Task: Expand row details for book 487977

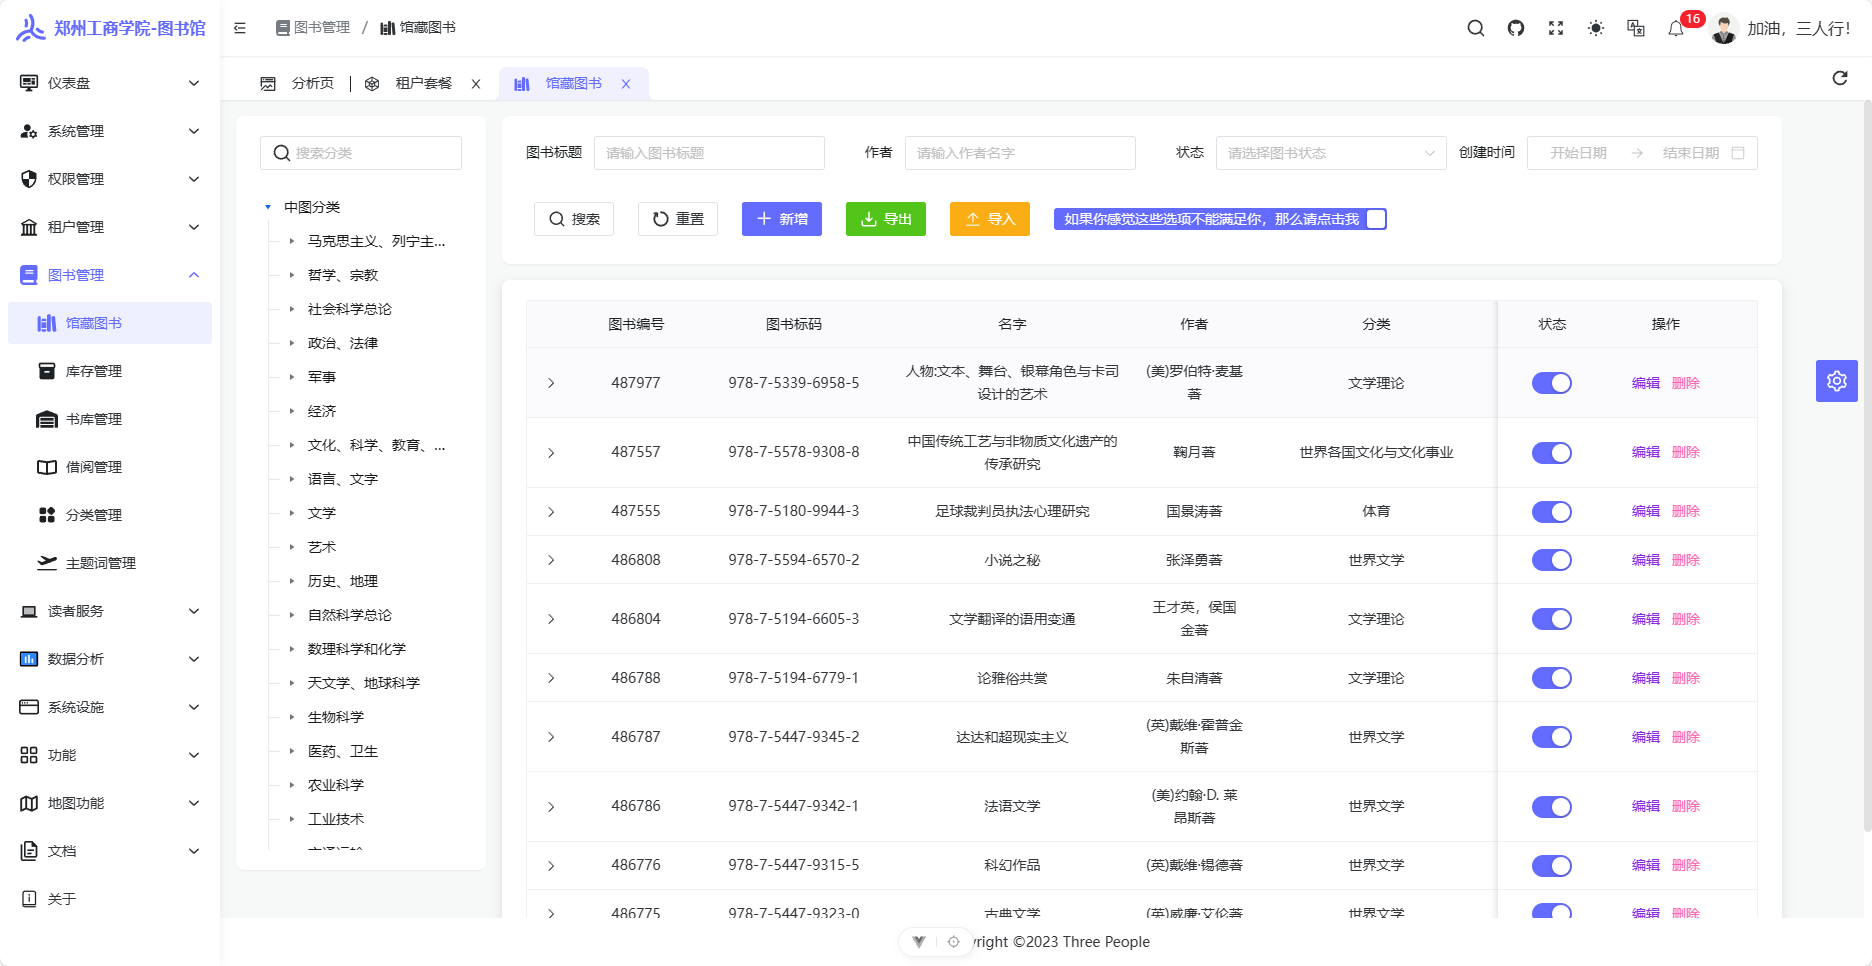Action: (x=551, y=383)
